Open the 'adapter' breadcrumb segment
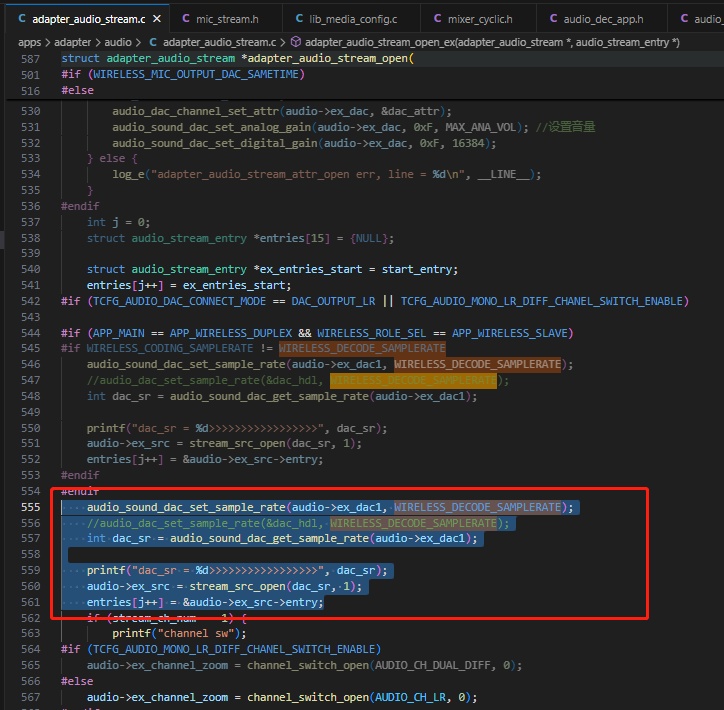The height and width of the screenshot is (710, 724). (x=72, y=42)
